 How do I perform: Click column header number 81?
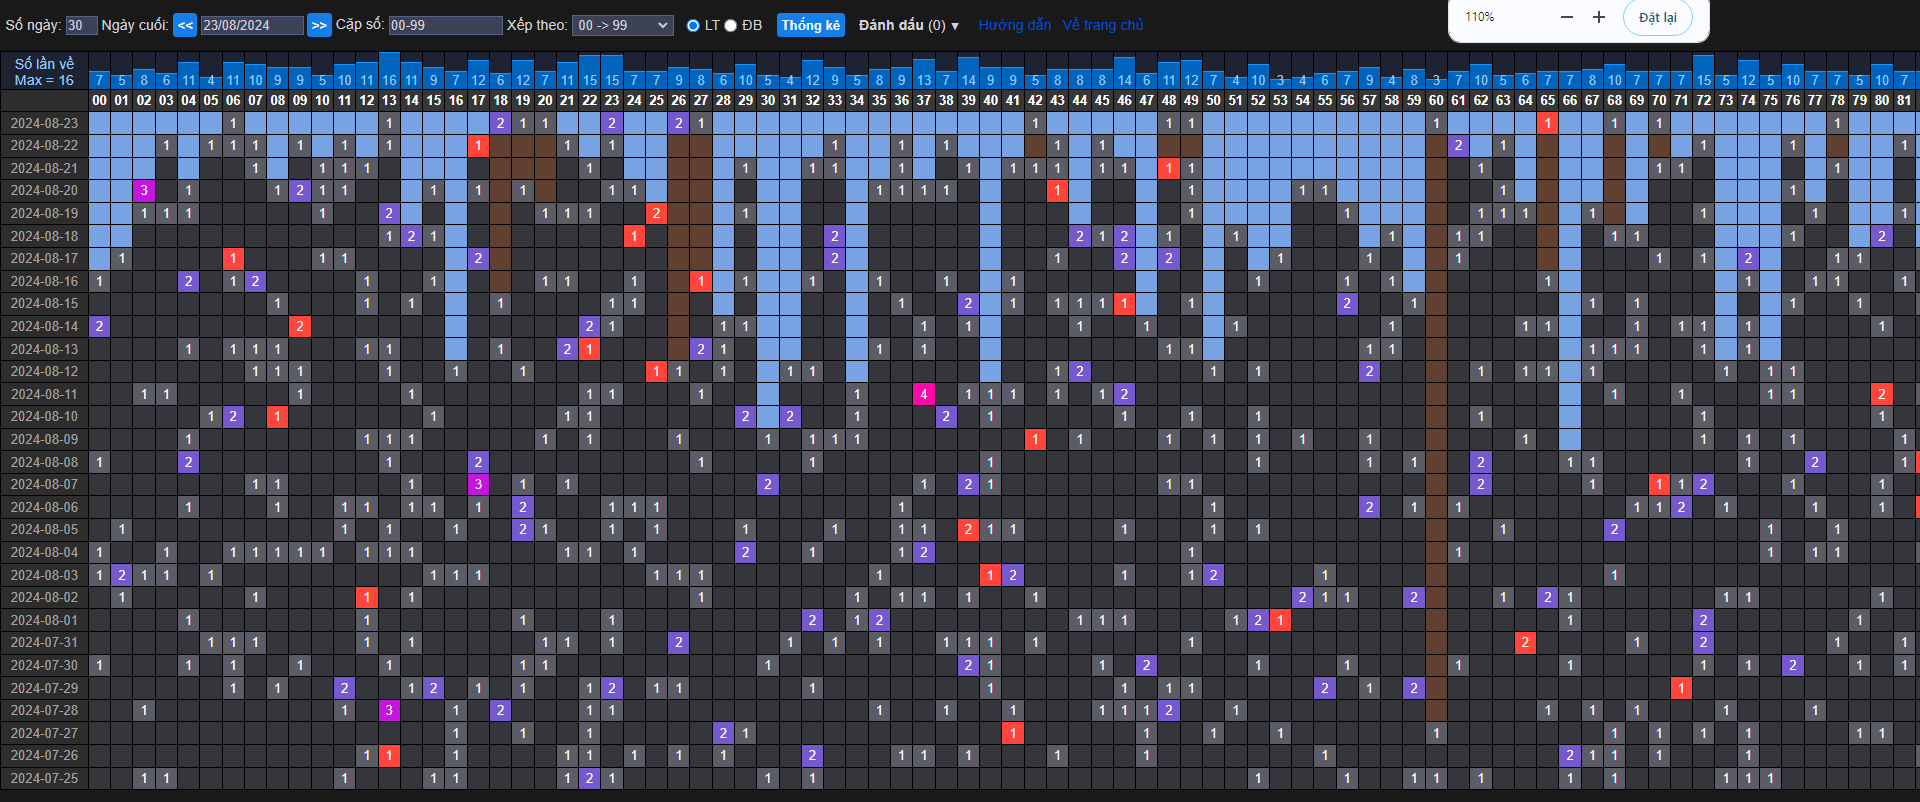(1904, 100)
